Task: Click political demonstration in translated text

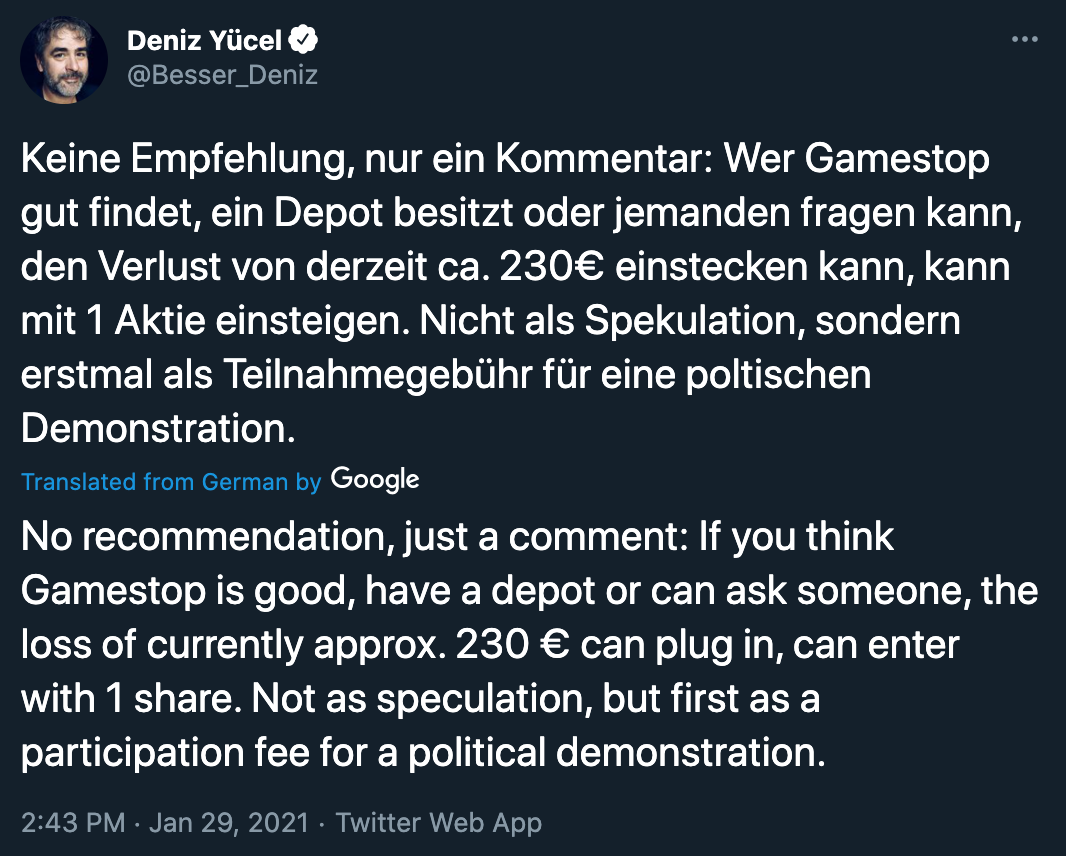Action: (x=617, y=753)
